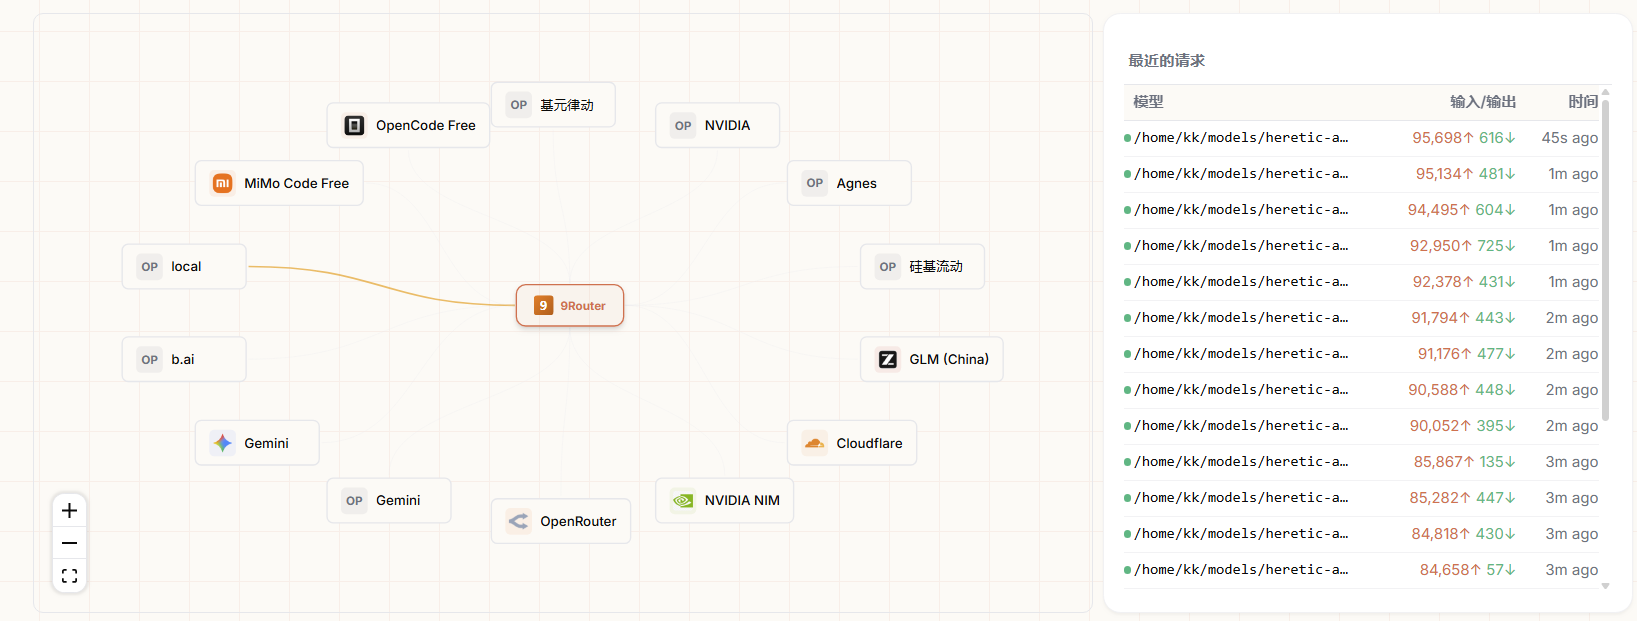The width and height of the screenshot is (1637, 621).
Task: Click the 94,495↑ 604↓ token value
Action: (1461, 210)
